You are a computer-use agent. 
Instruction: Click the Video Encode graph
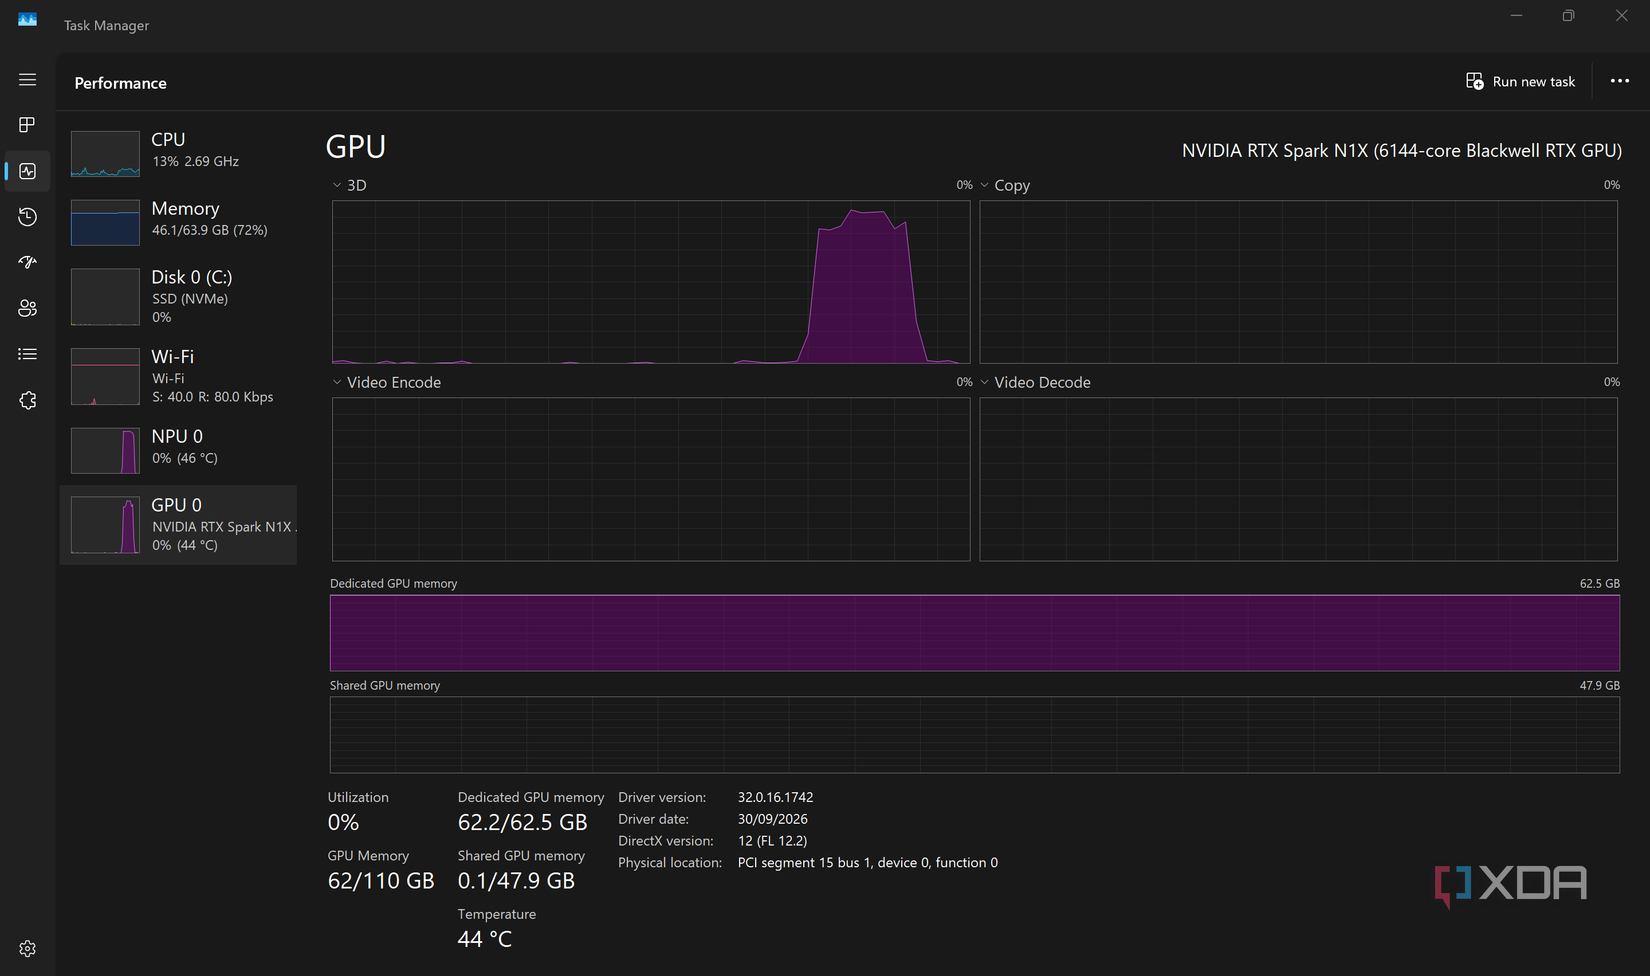pos(651,479)
